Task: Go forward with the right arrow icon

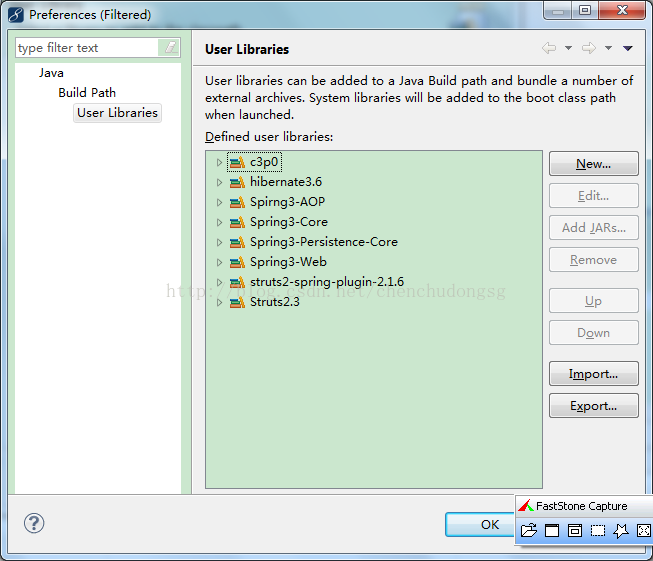Action: [x=589, y=48]
